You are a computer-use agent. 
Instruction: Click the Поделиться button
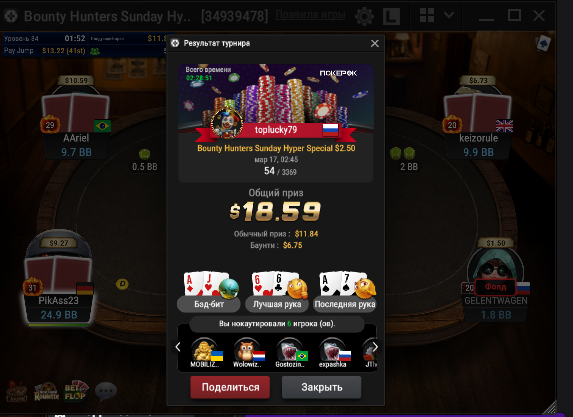[230, 387]
